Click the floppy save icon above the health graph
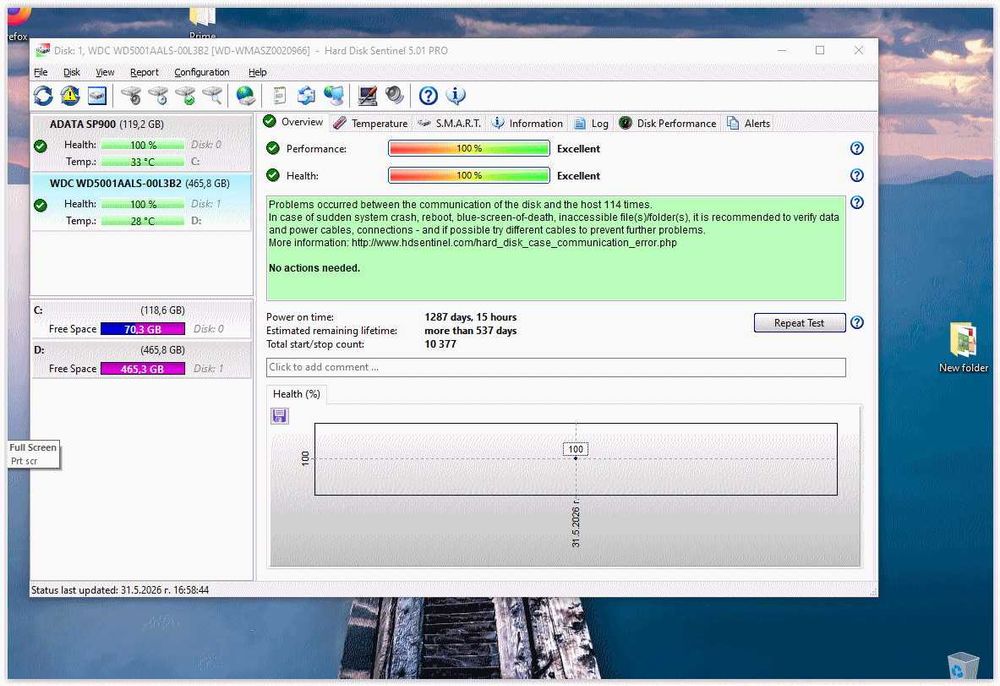1000x686 pixels. [x=279, y=416]
